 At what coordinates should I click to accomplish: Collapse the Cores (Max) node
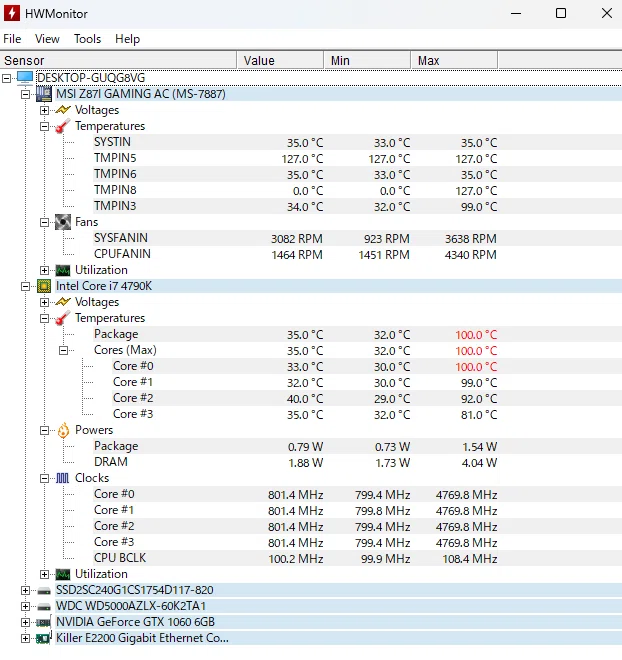[63, 350]
